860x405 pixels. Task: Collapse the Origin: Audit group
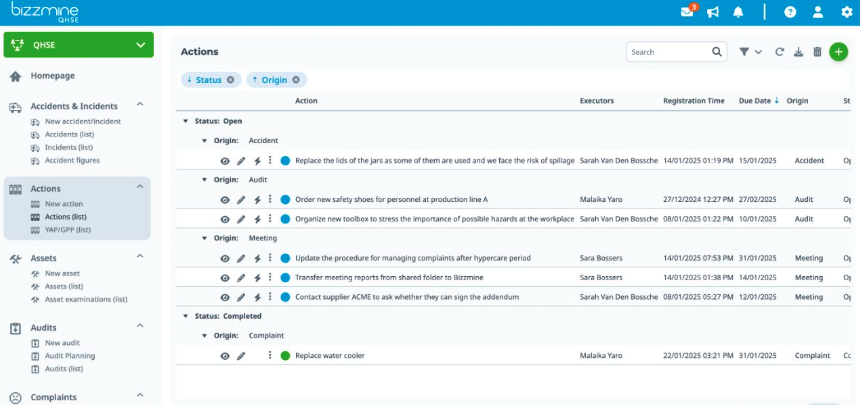click(204, 180)
